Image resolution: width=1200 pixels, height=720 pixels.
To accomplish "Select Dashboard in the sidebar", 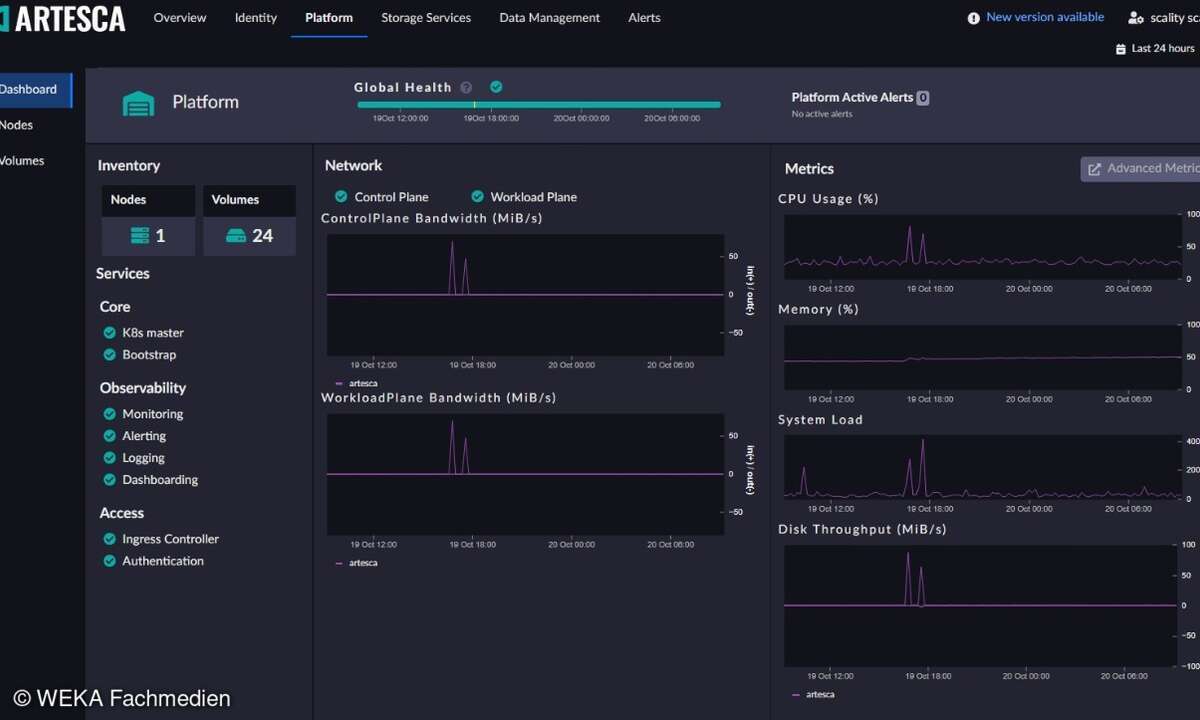I will coord(35,89).
